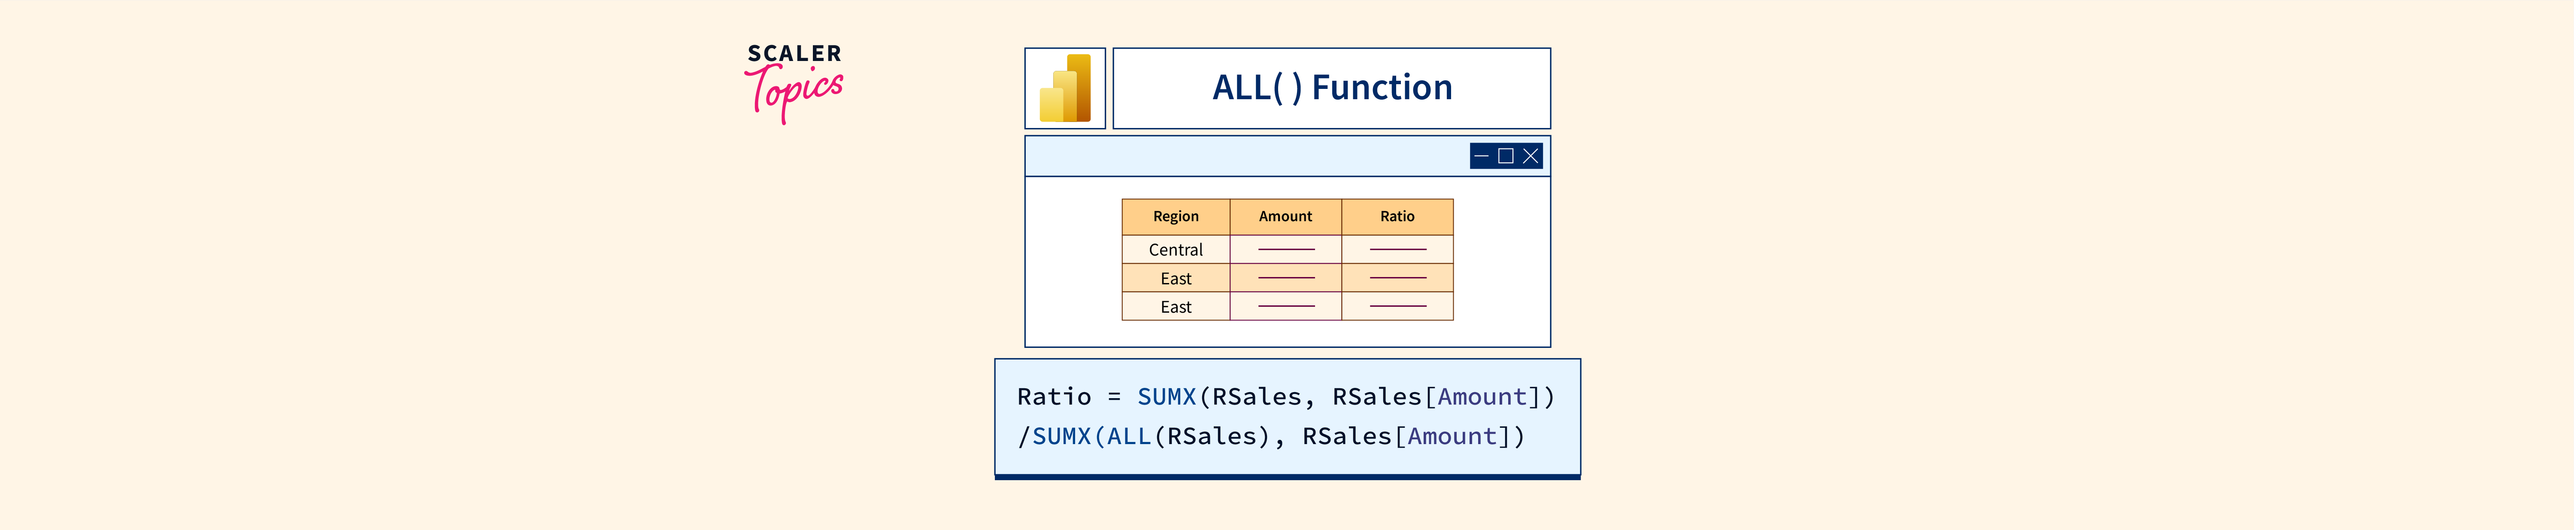Click the Central region cell

(x=1175, y=250)
